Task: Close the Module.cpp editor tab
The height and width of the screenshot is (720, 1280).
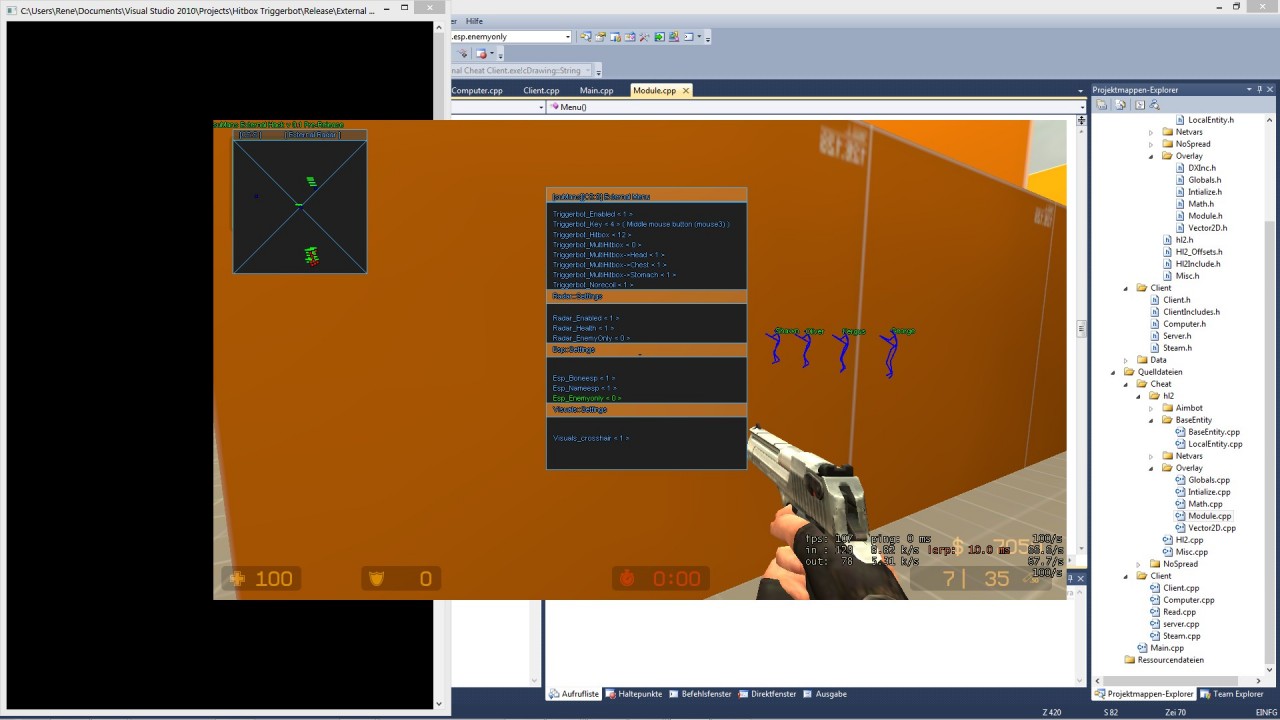Action: [685, 90]
